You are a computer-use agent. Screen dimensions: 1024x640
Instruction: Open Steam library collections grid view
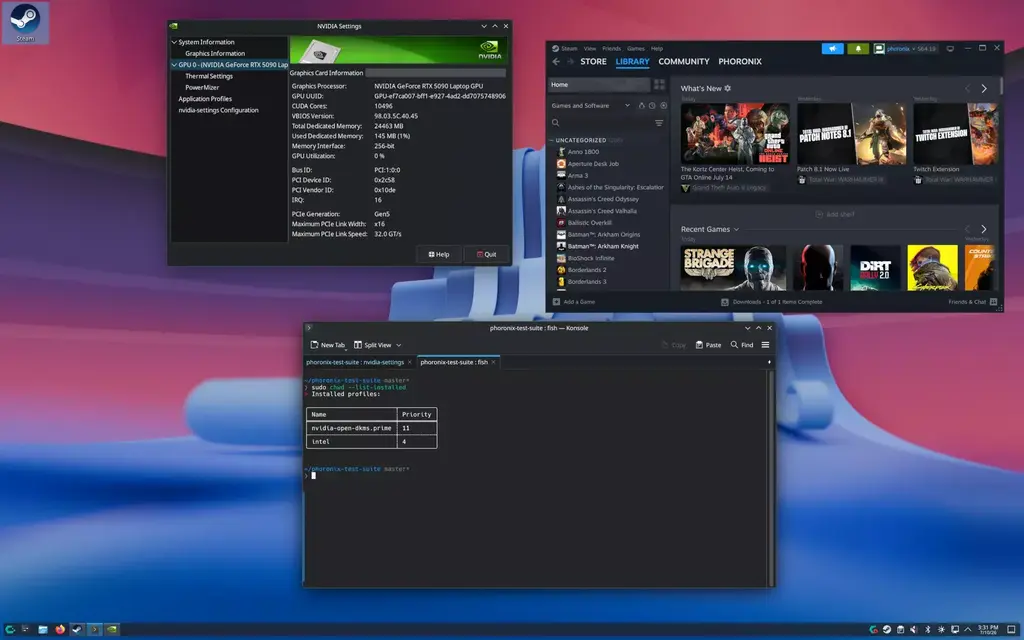point(659,85)
